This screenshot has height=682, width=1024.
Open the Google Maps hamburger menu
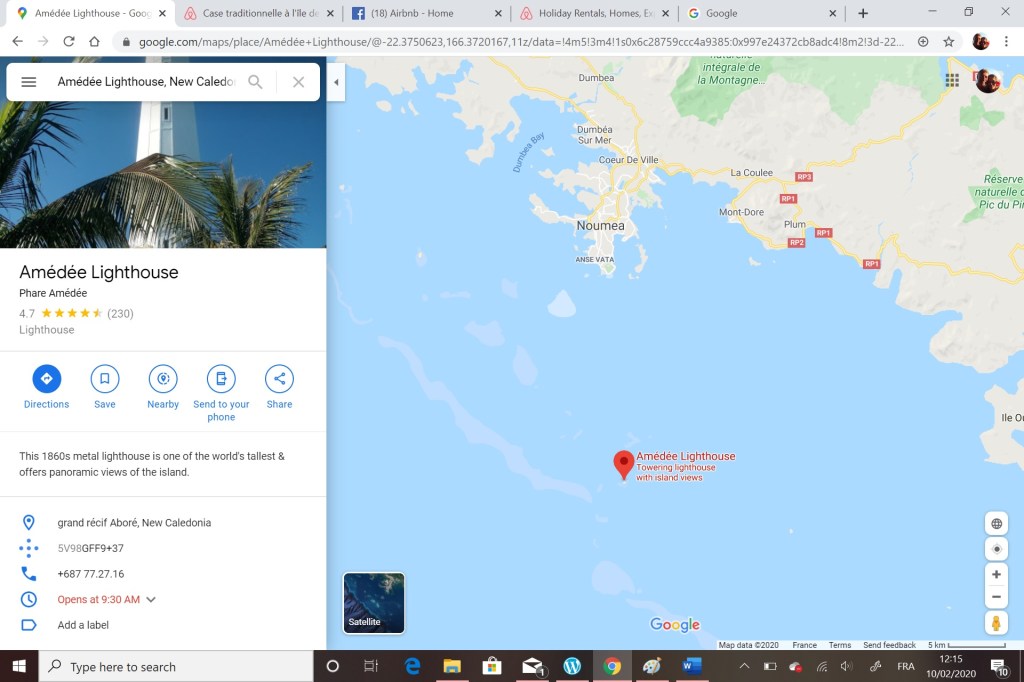(29, 82)
